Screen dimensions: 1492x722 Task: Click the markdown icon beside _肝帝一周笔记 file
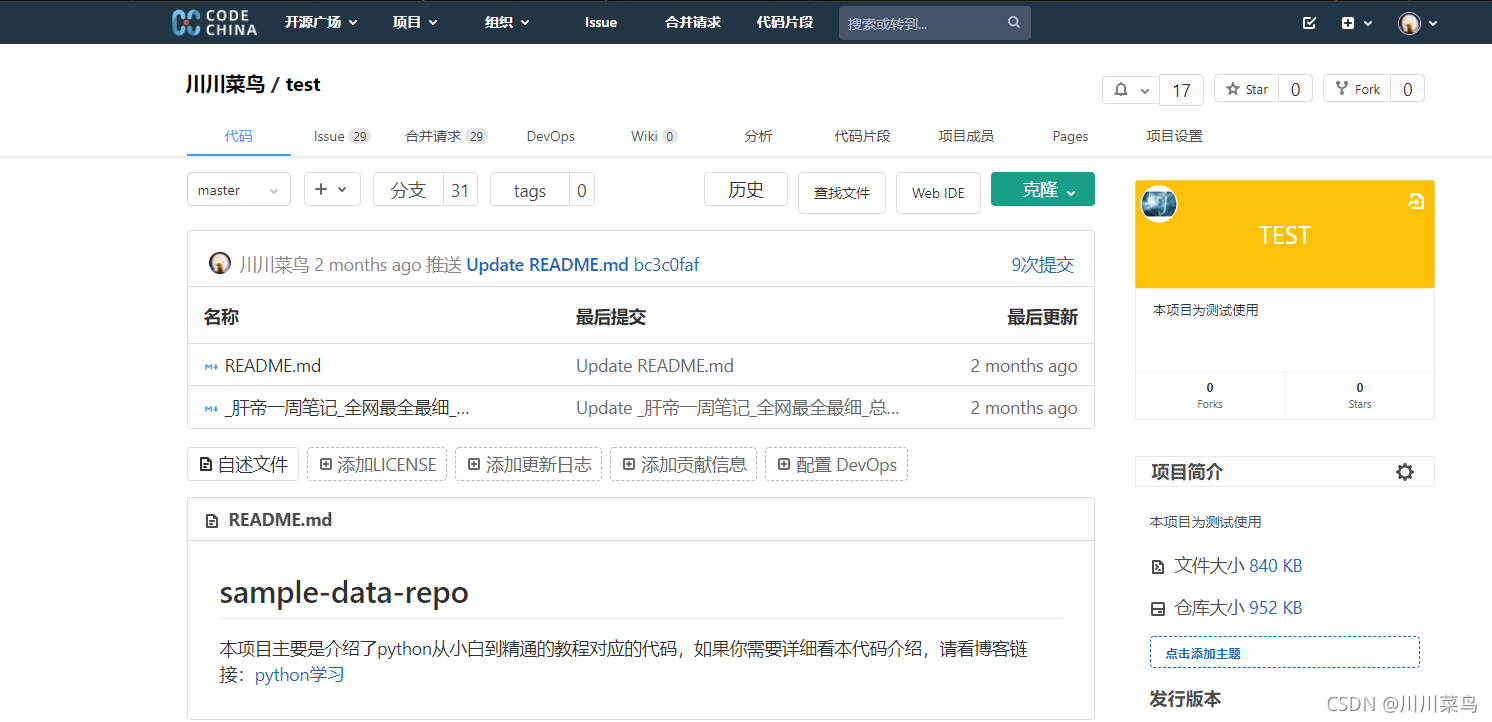point(211,408)
